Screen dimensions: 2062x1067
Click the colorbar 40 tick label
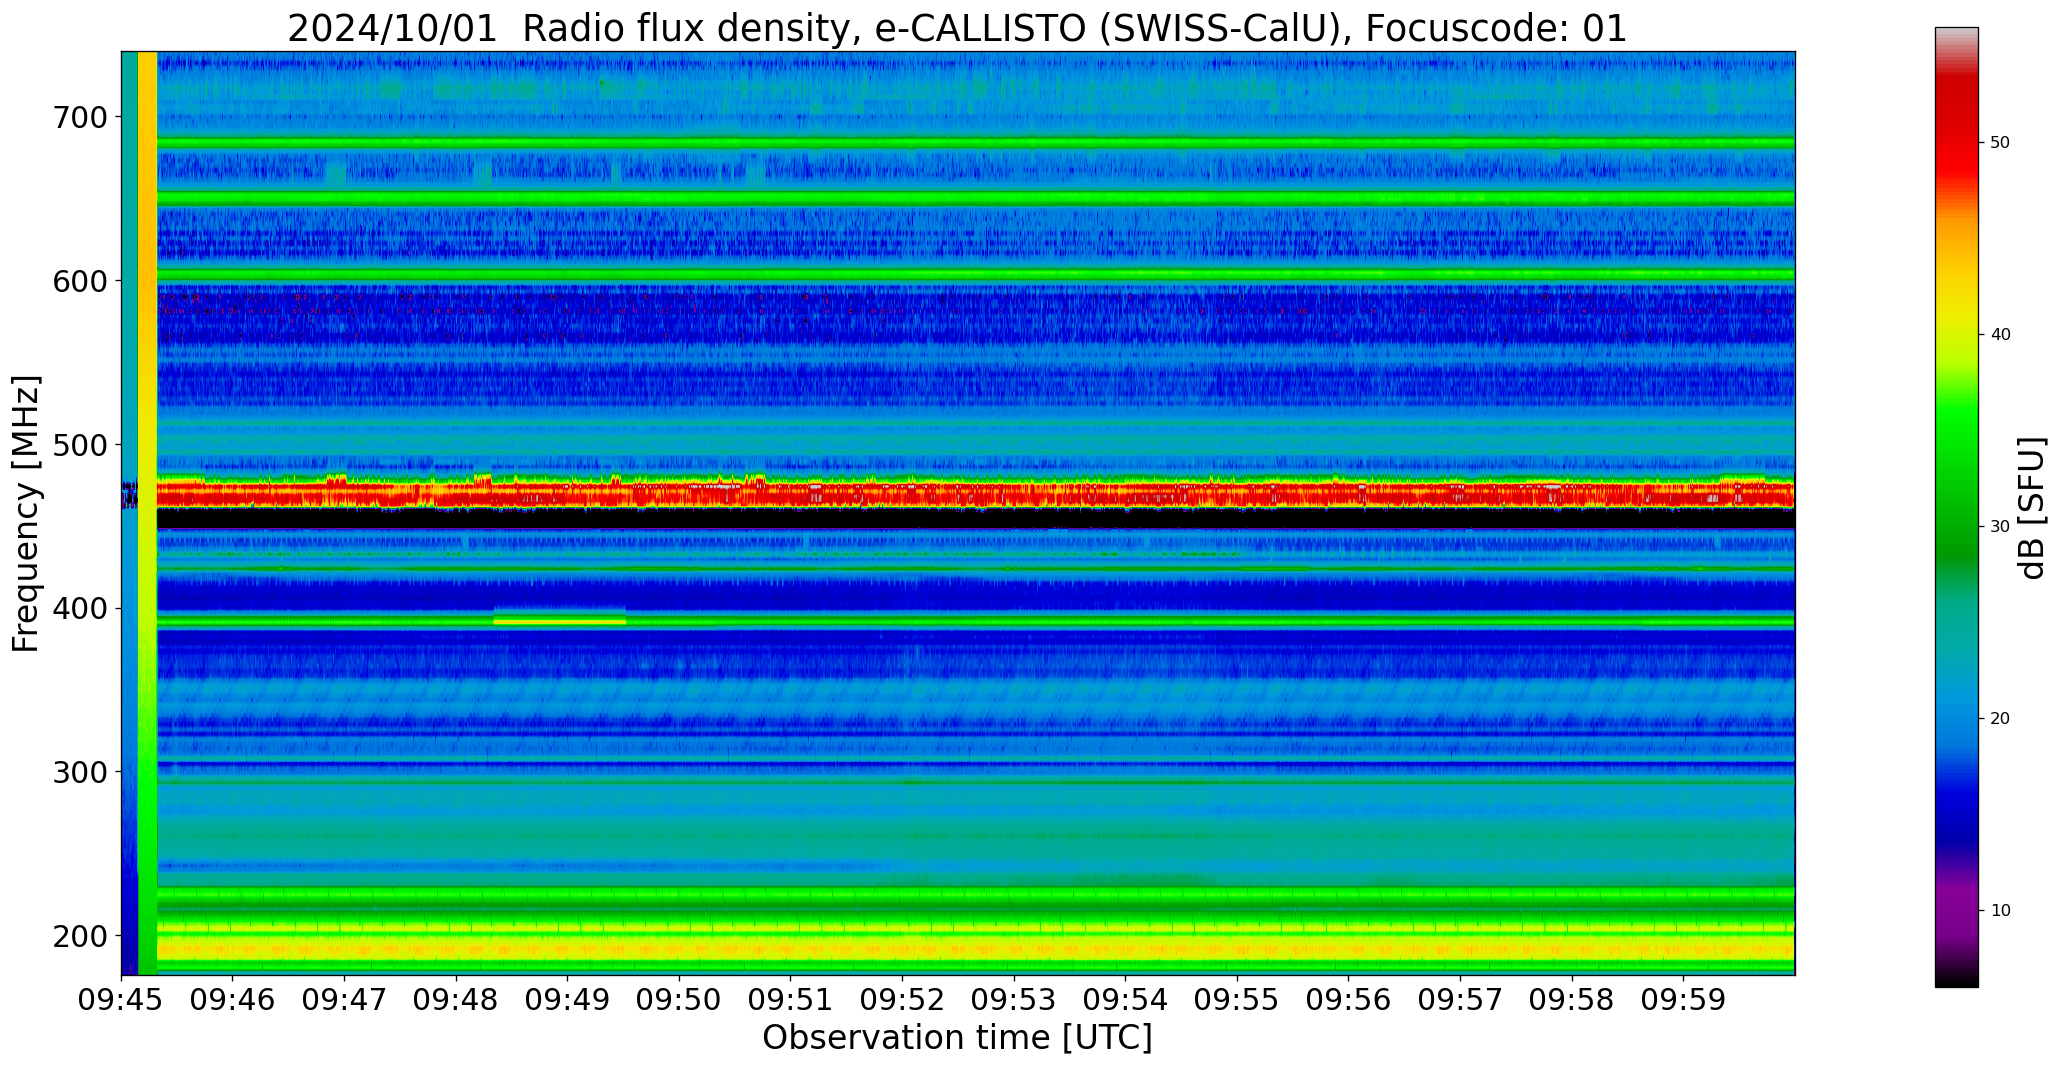(2000, 335)
